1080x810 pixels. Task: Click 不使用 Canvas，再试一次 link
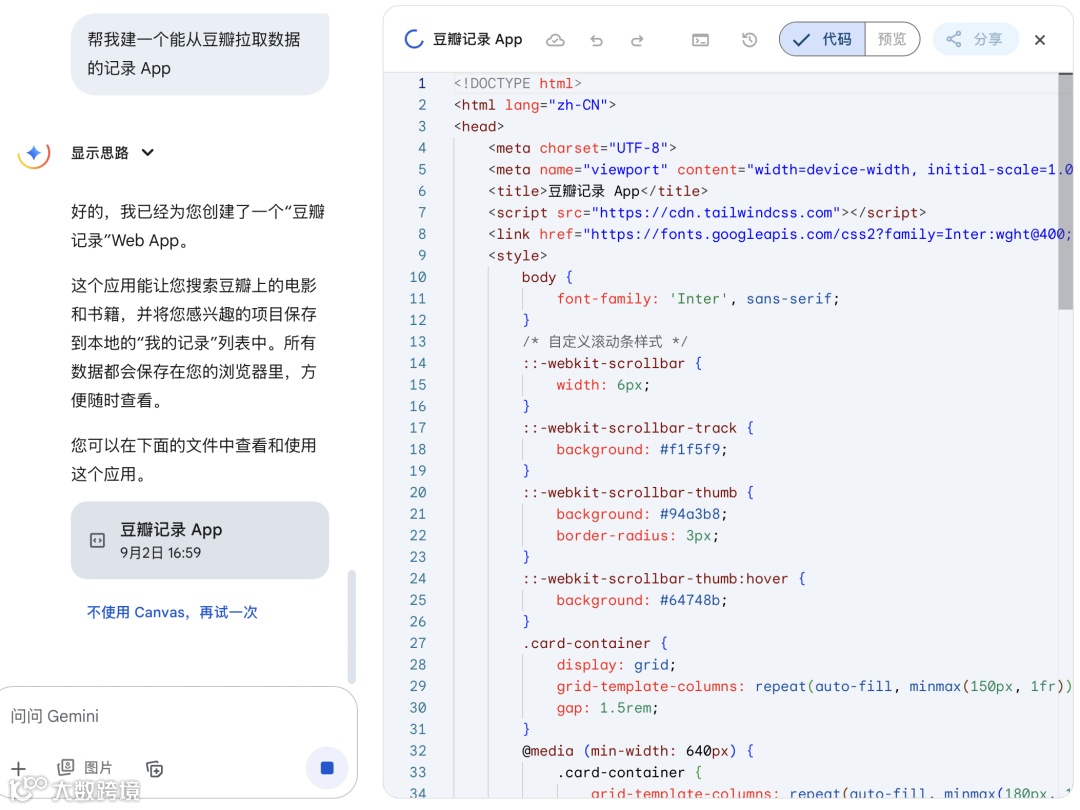pyautogui.click(x=172, y=612)
